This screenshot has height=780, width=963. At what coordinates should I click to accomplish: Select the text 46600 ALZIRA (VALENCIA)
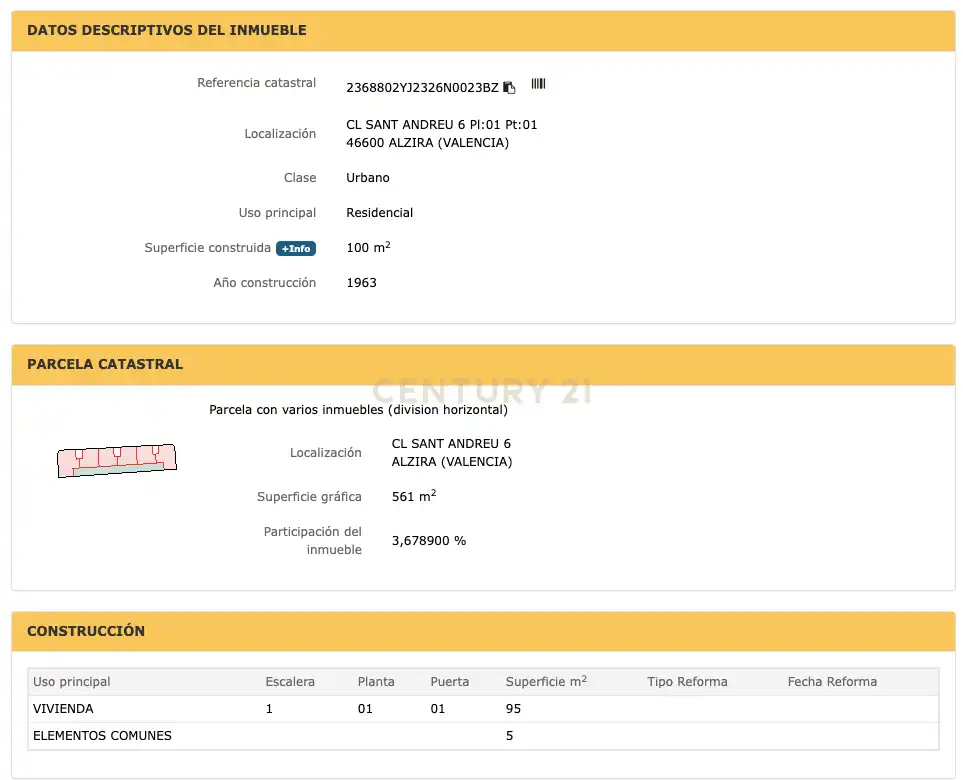[x=427, y=142]
